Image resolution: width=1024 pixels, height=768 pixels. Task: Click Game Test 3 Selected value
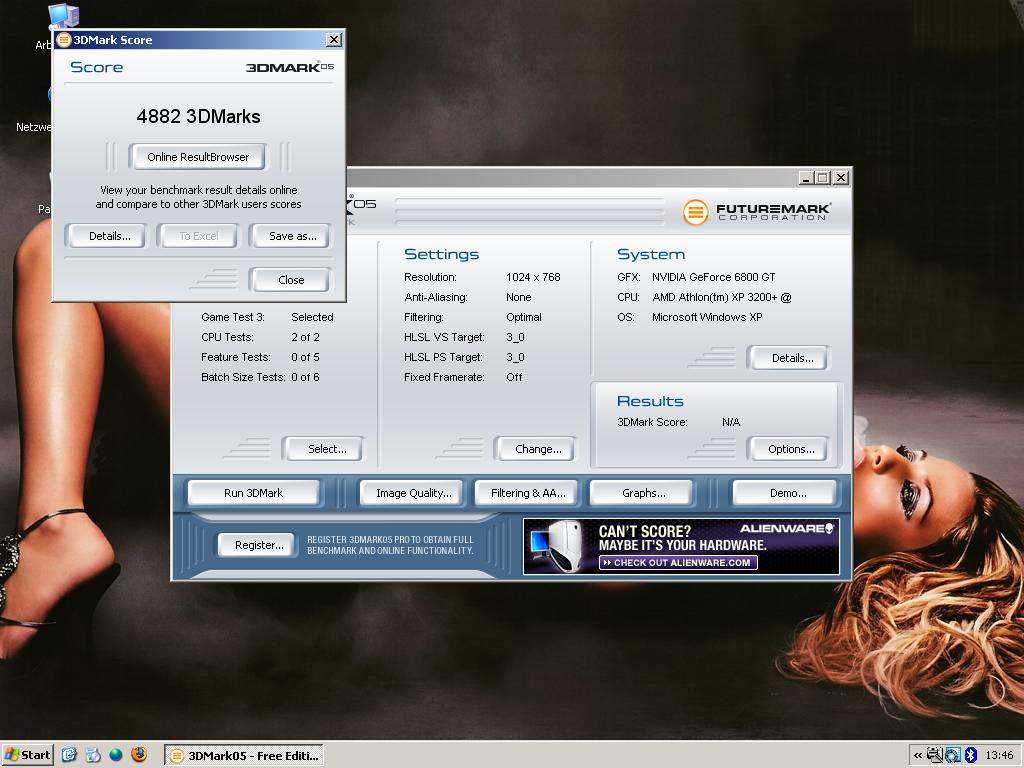(x=312, y=317)
